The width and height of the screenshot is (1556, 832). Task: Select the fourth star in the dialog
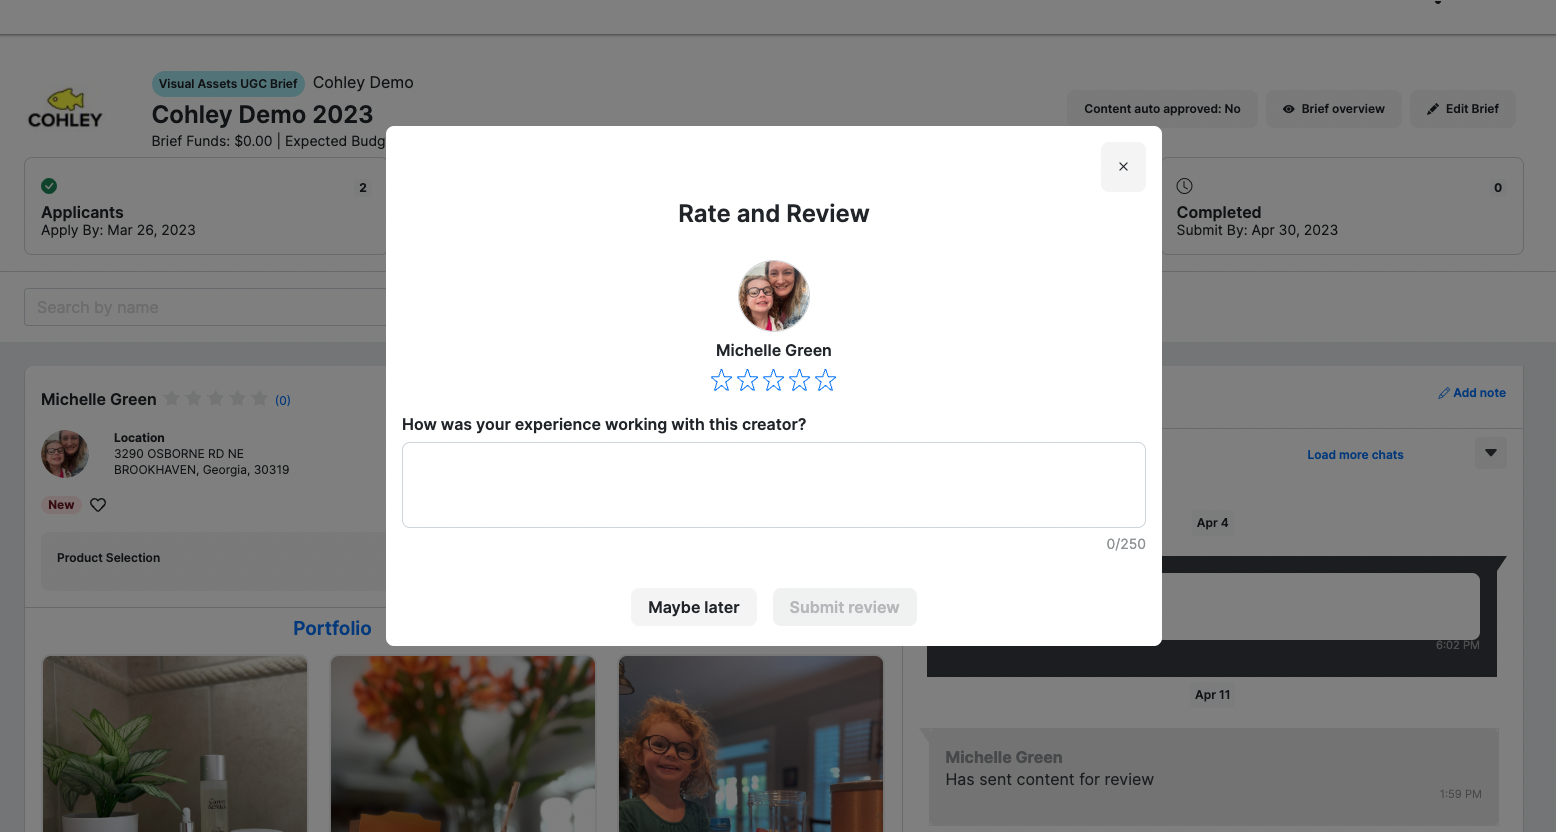click(x=799, y=380)
